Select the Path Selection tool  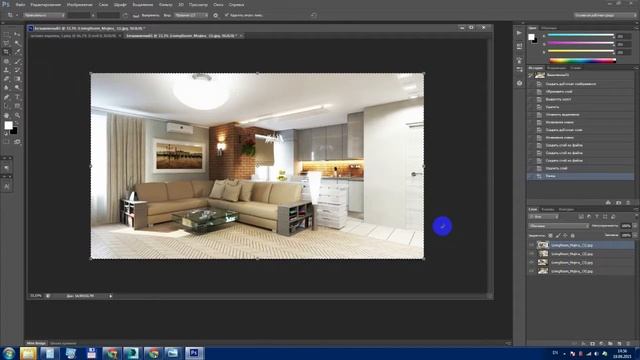click(x=6, y=106)
